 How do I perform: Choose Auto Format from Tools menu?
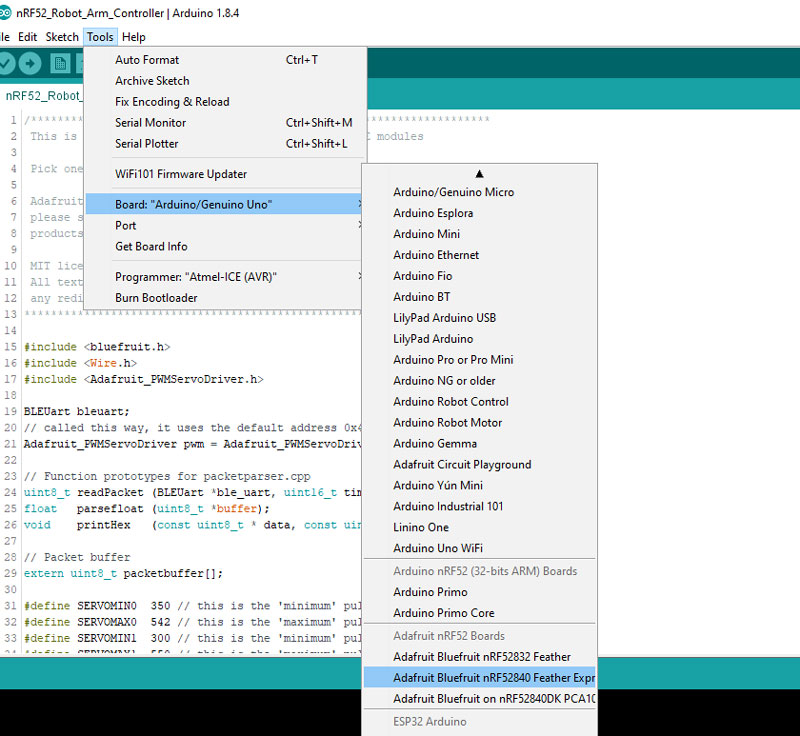coord(147,60)
